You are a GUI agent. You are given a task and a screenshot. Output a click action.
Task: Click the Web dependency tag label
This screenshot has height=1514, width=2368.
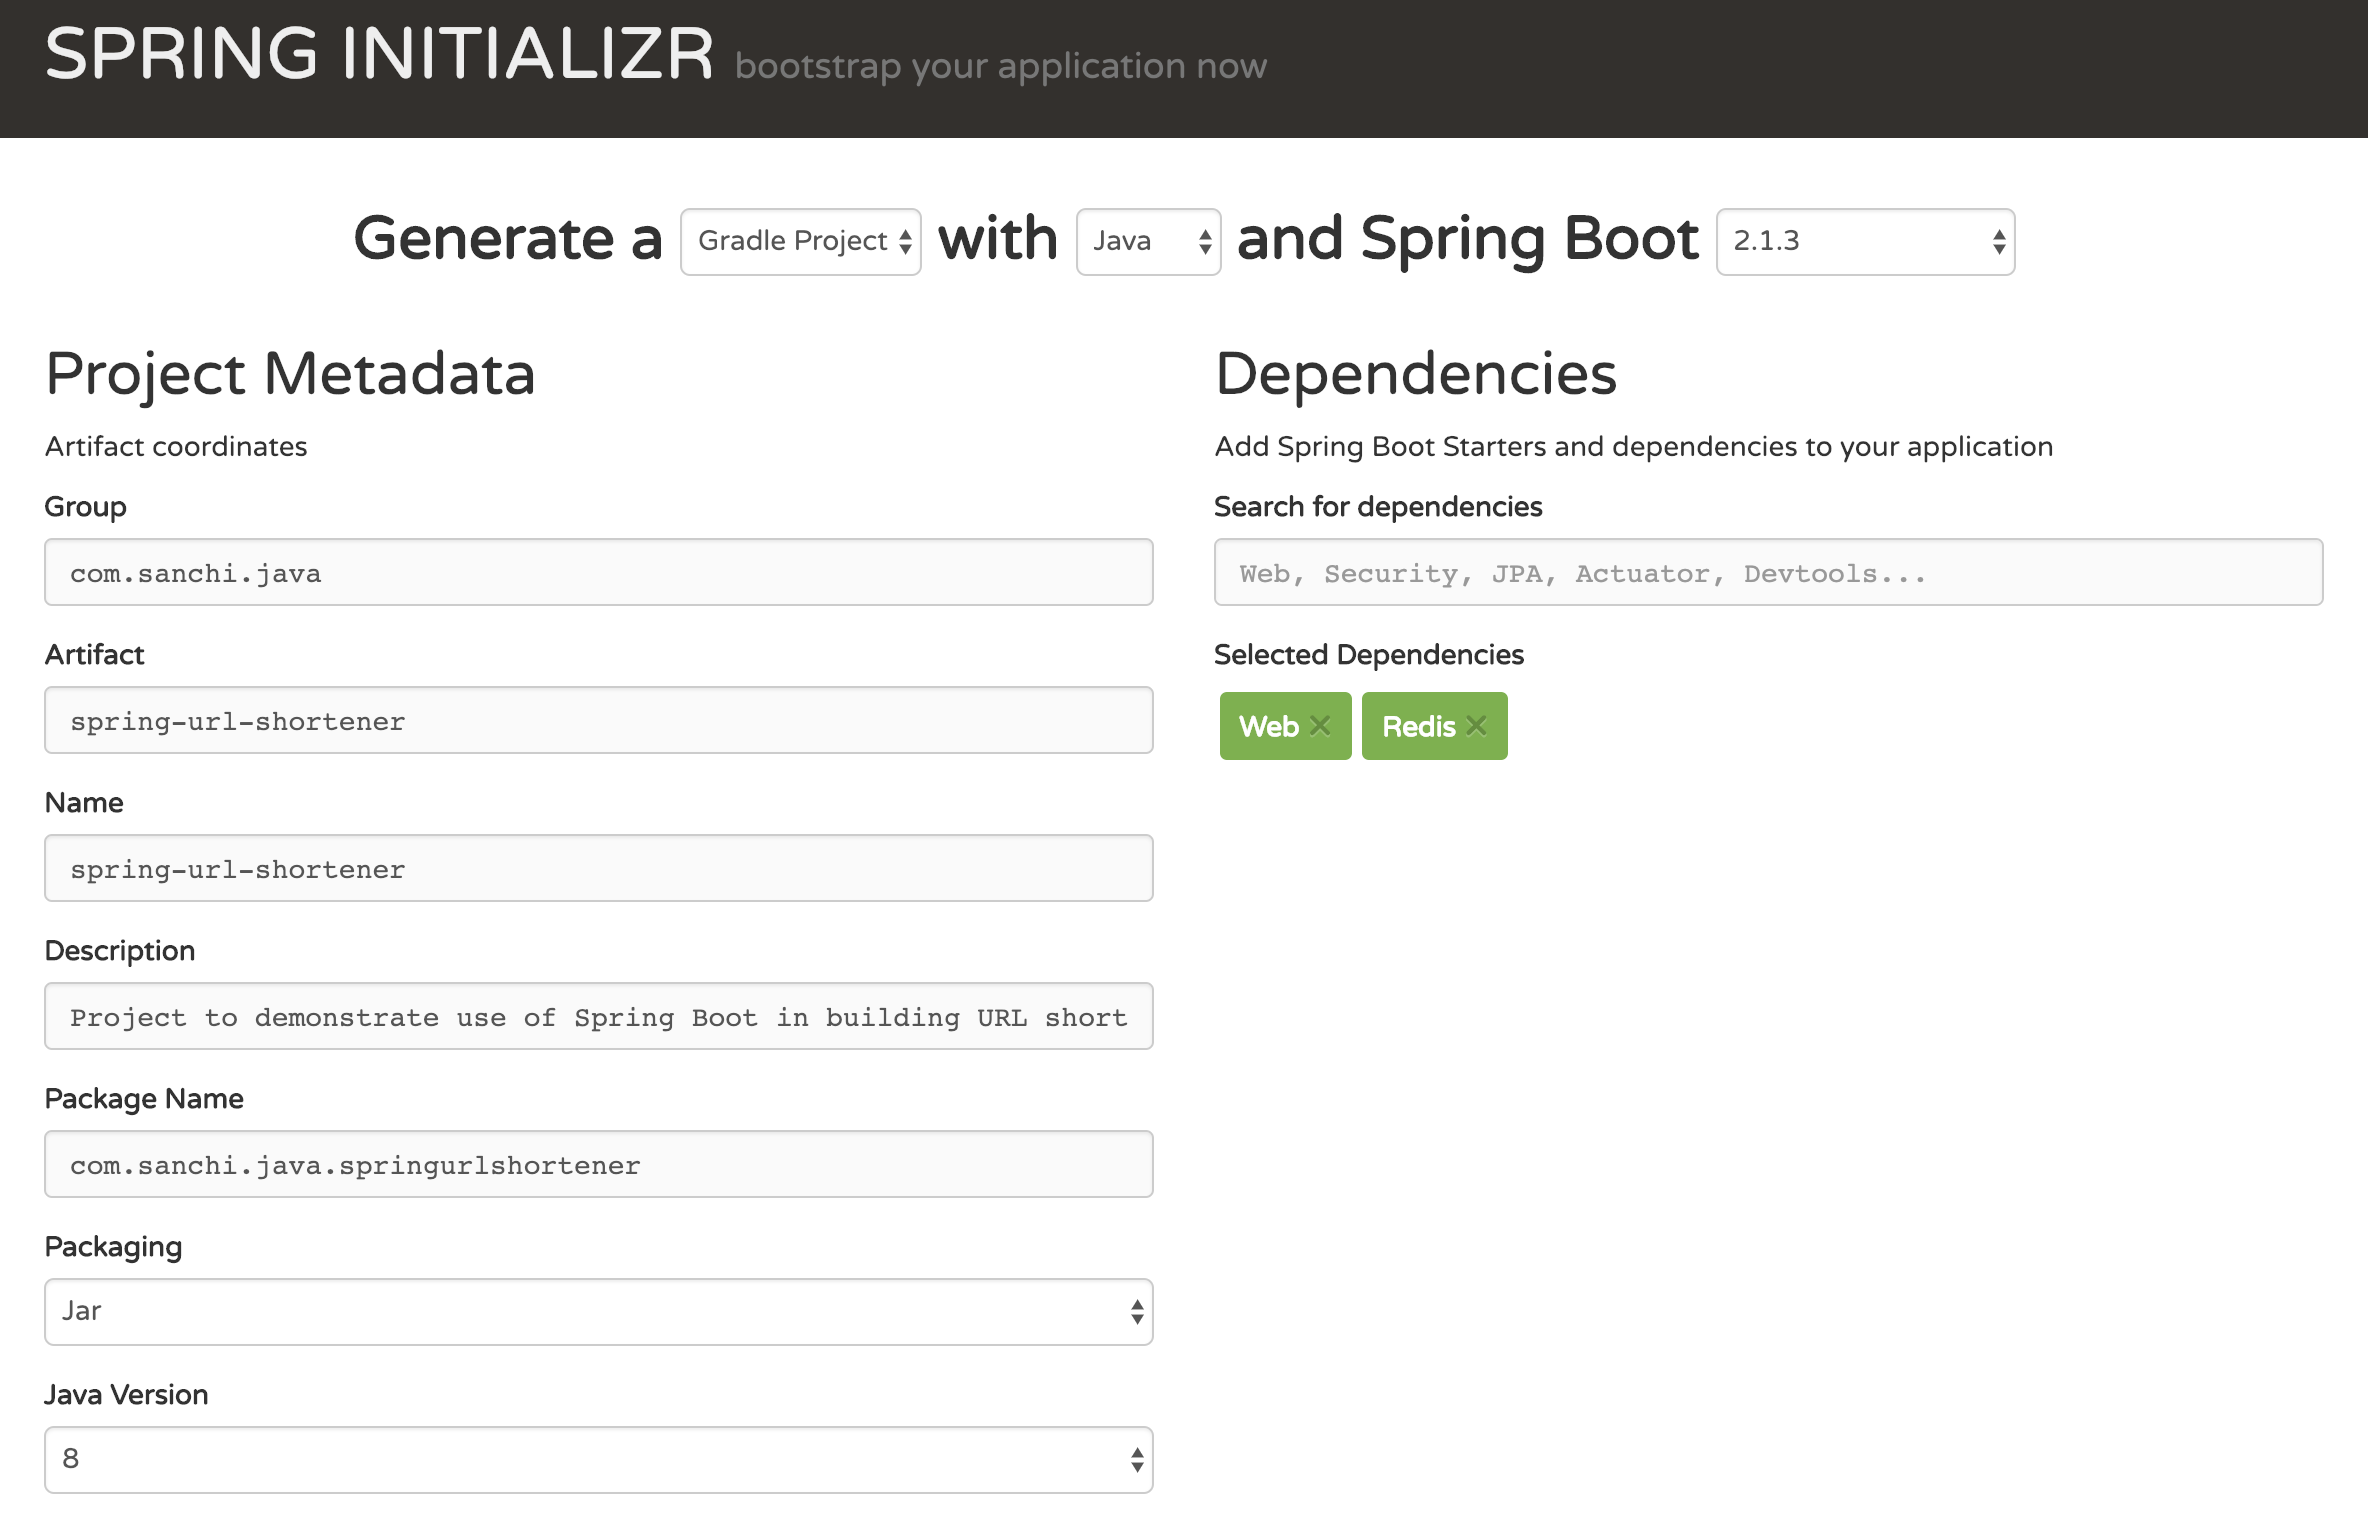[1268, 726]
